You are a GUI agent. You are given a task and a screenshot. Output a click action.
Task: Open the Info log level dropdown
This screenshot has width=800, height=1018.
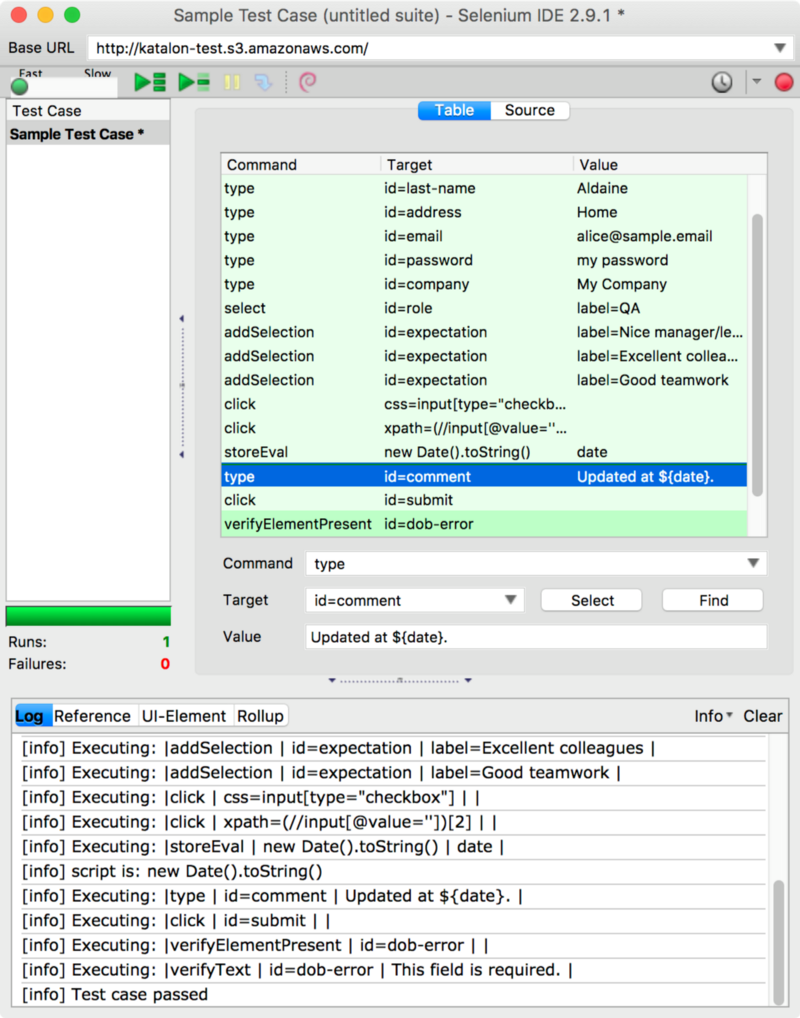click(713, 716)
